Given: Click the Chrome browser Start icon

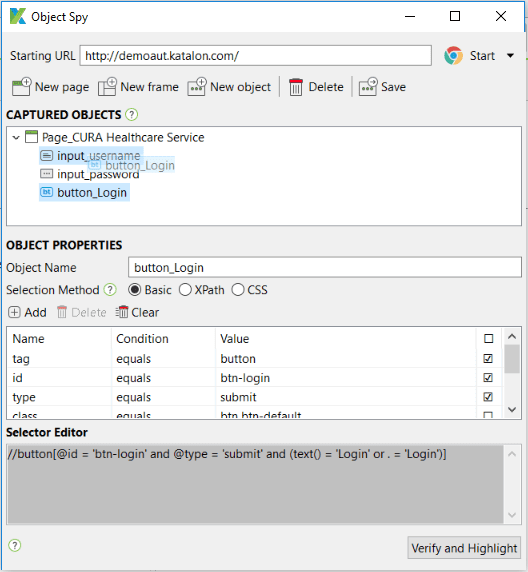Looking at the screenshot, I should click(x=453, y=56).
